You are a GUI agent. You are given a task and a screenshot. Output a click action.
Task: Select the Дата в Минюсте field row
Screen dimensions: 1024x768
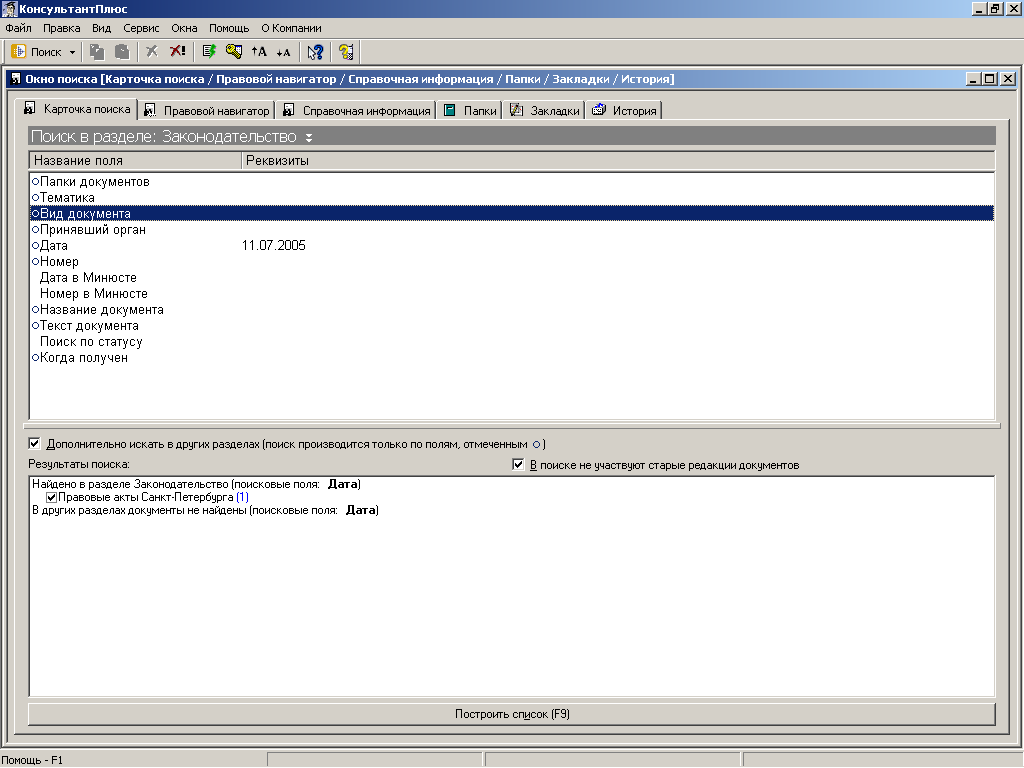pyautogui.click(x=512, y=278)
